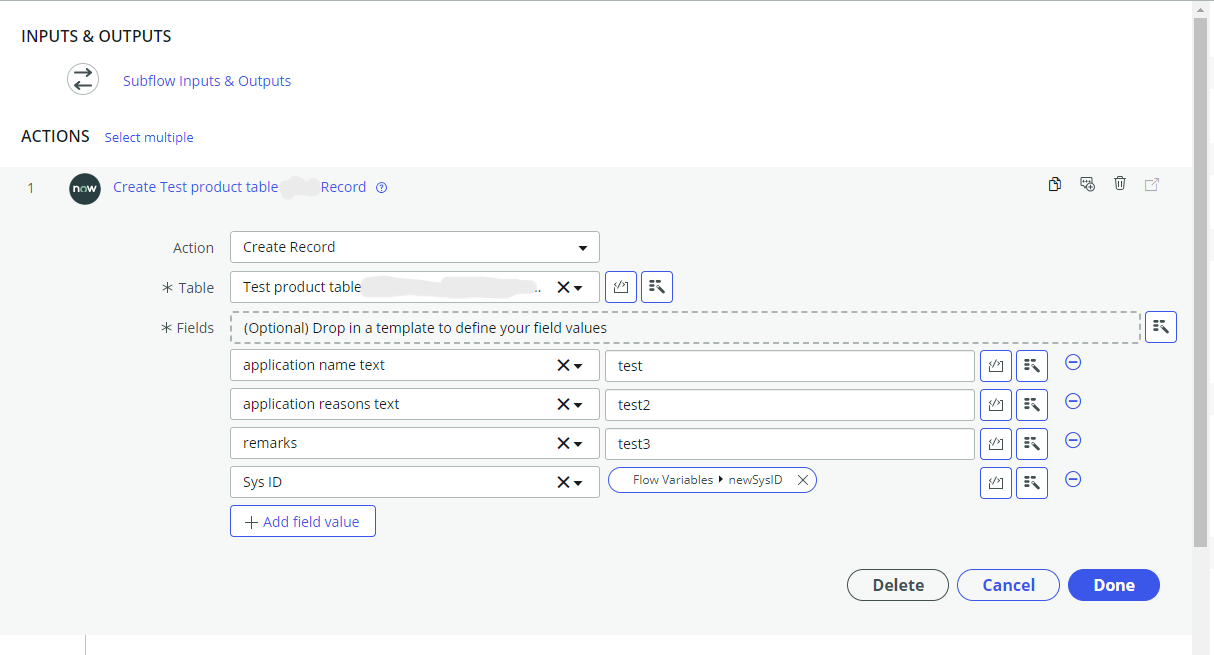Image resolution: width=1214 pixels, height=655 pixels.
Task: Click the copy action icon
Action: pos(1054,184)
